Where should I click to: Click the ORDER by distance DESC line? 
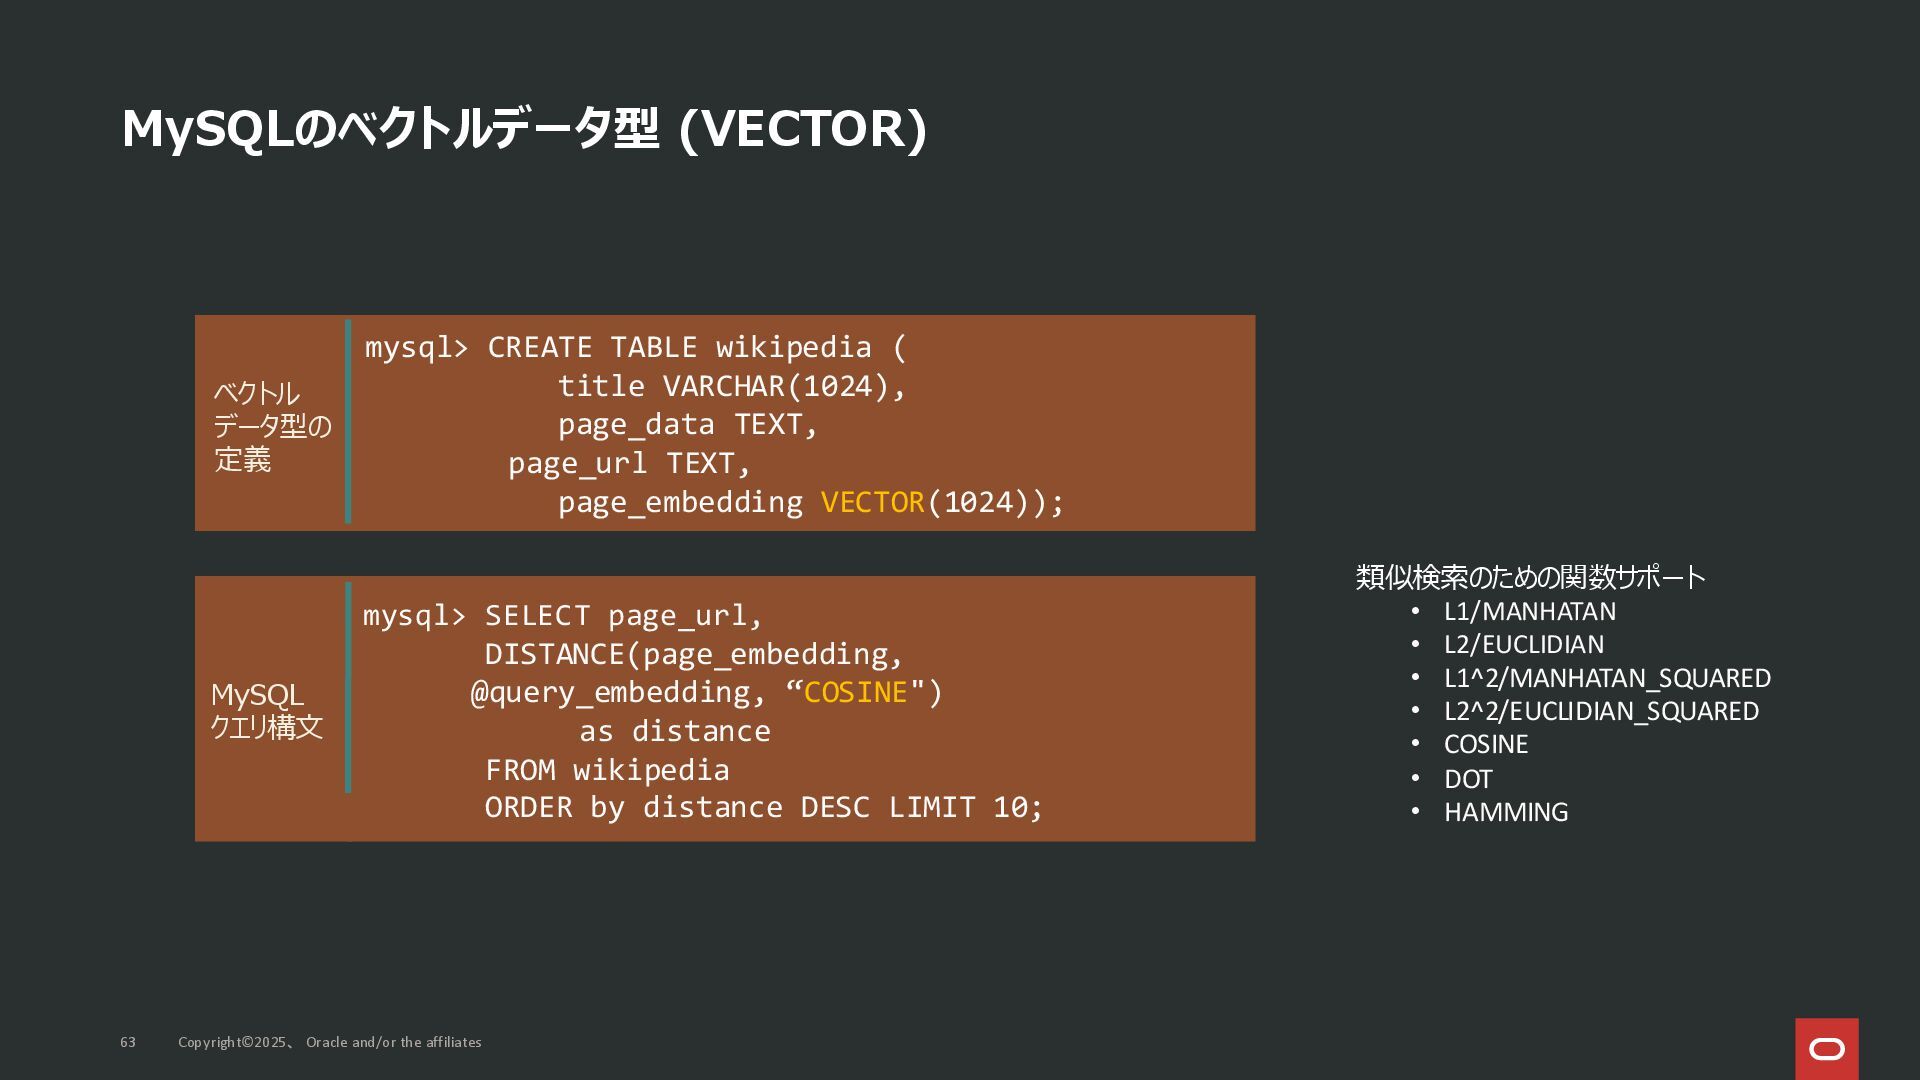[763, 807]
